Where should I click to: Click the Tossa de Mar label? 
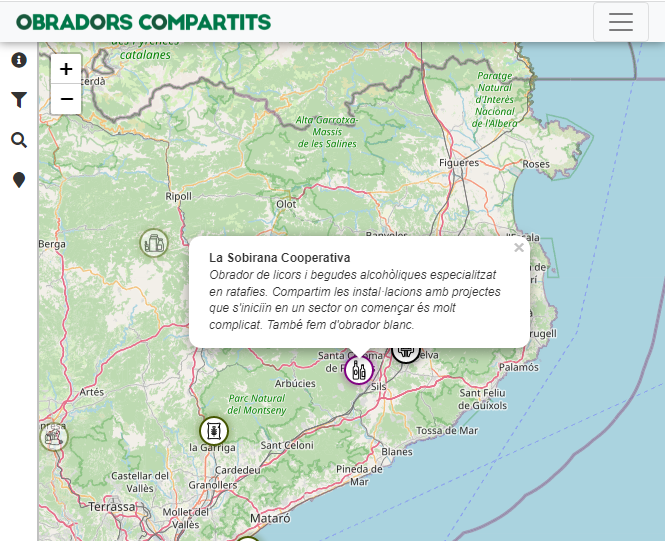coord(447,431)
